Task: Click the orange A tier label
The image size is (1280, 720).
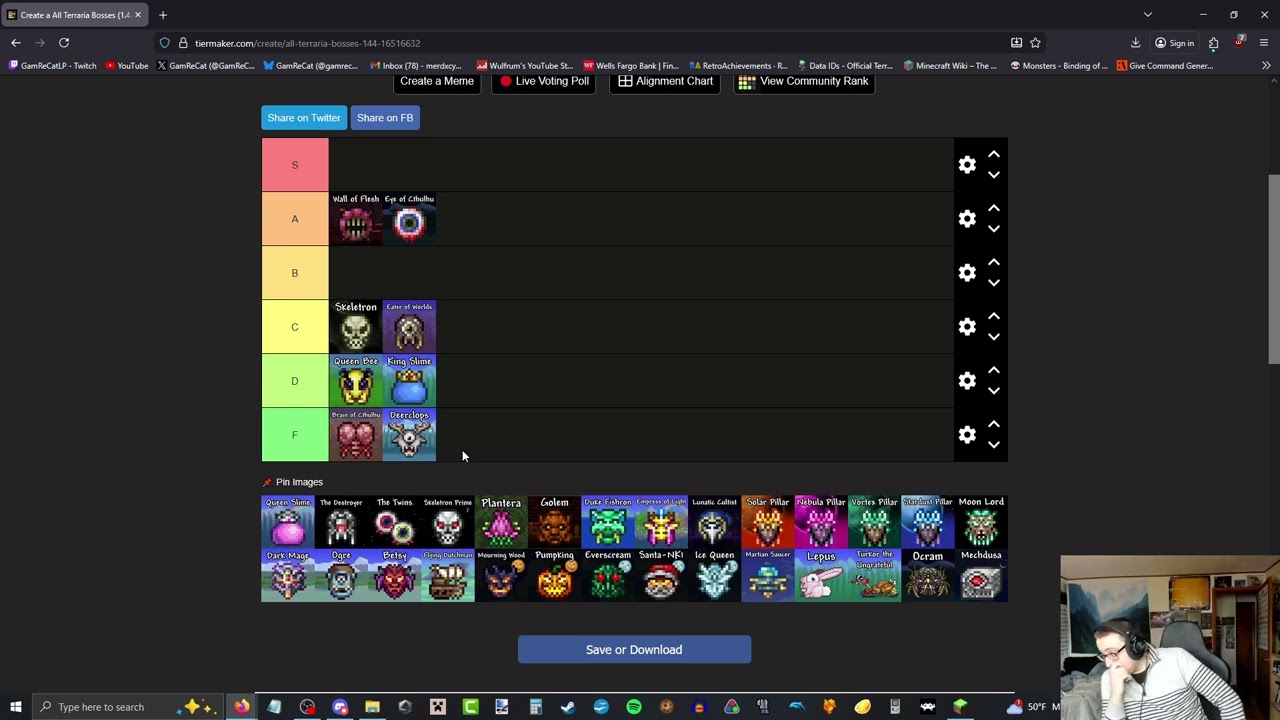Action: point(295,219)
